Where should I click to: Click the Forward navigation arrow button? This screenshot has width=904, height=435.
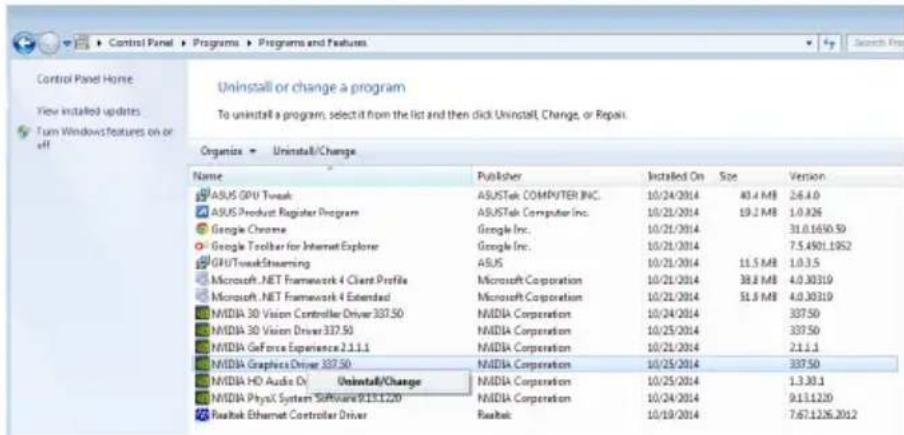click(x=48, y=43)
